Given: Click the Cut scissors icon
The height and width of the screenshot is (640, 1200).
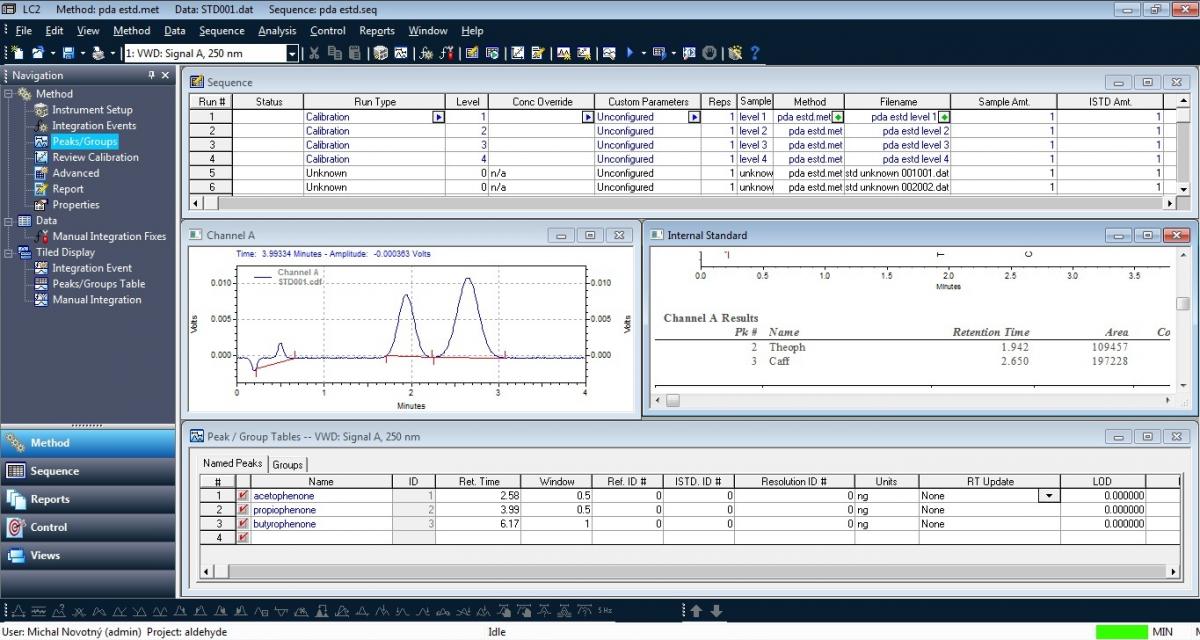Looking at the screenshot, I should 314,53.
